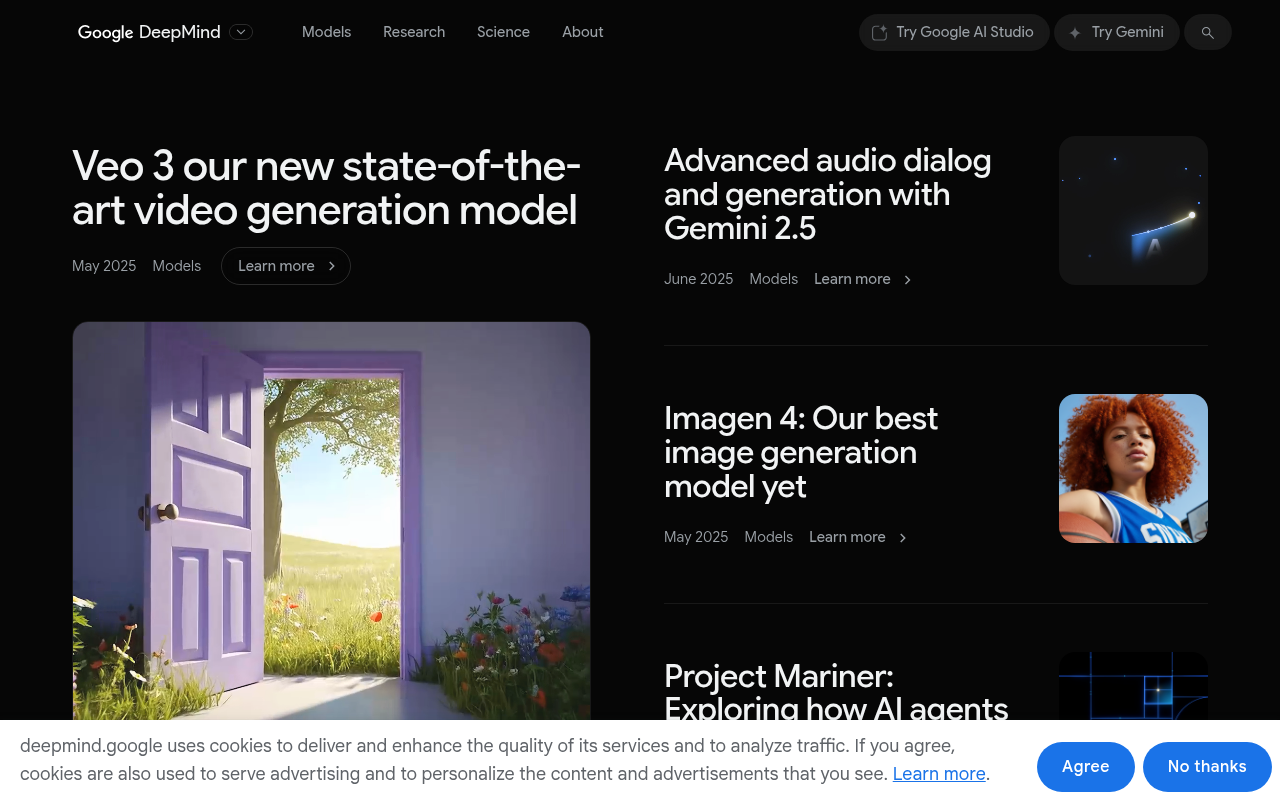The width and height of the screenshot is (1280, 800).
Task: Agree to the cookie policy
Action: click(1085, 766)
